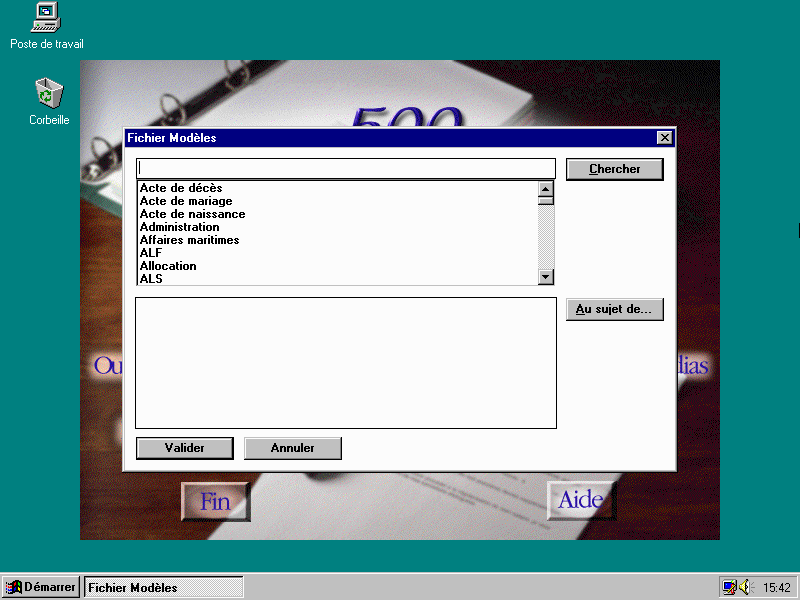The image size is (800, 600).
Task: Focus the search text field
Action: (346, 168)
